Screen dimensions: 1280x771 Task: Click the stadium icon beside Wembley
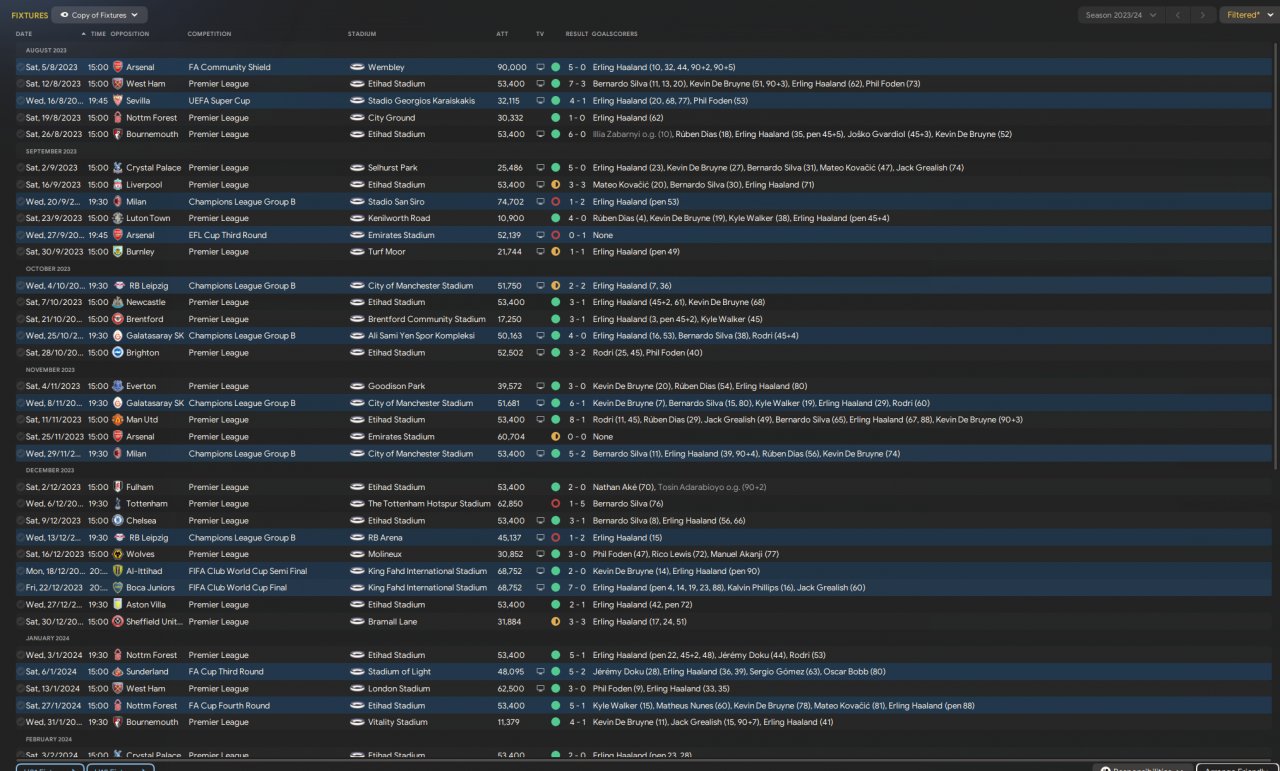[357, 67]
